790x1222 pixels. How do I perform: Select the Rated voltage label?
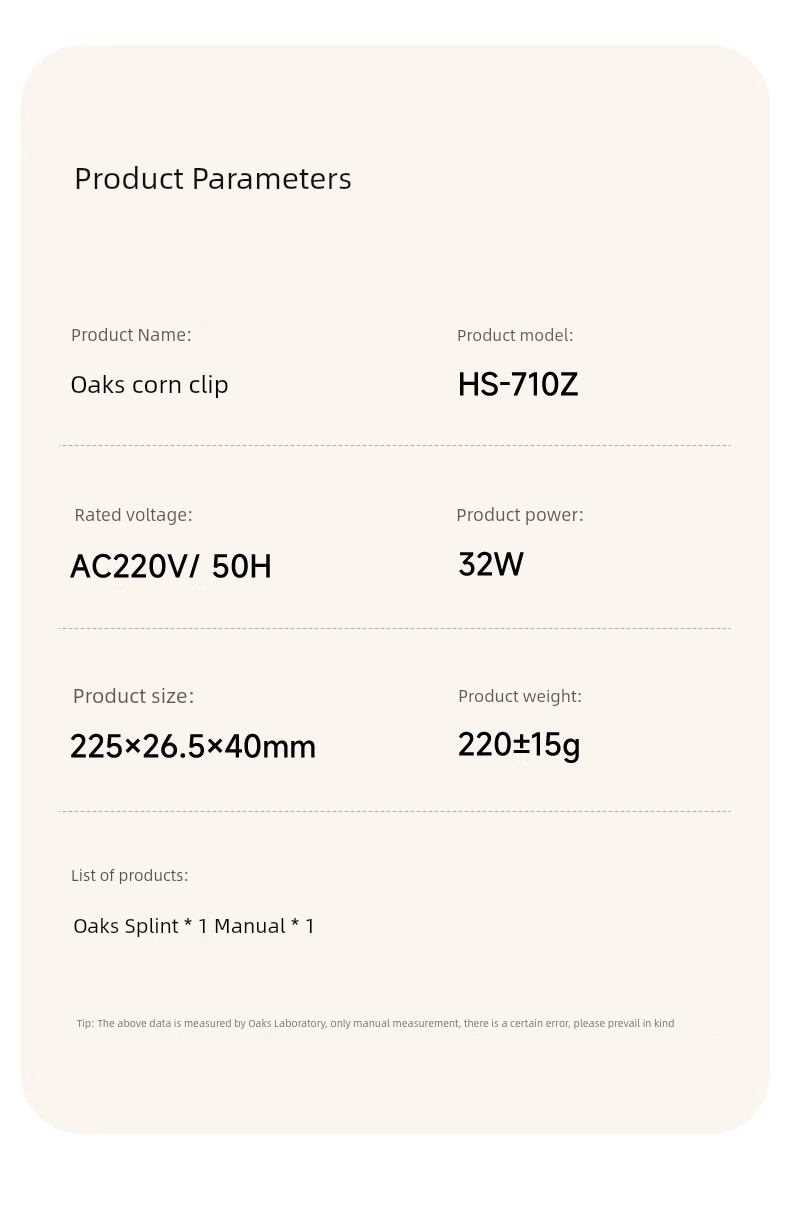click(x=133, y=515)
